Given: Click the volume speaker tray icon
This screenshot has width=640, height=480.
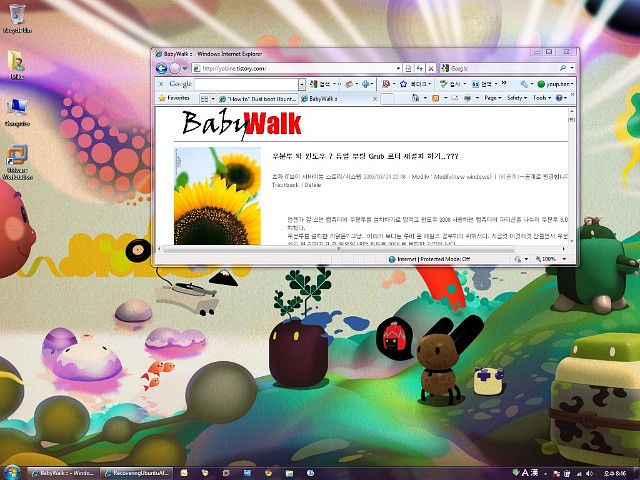Looking at the screenshot, I should (590, 473).
